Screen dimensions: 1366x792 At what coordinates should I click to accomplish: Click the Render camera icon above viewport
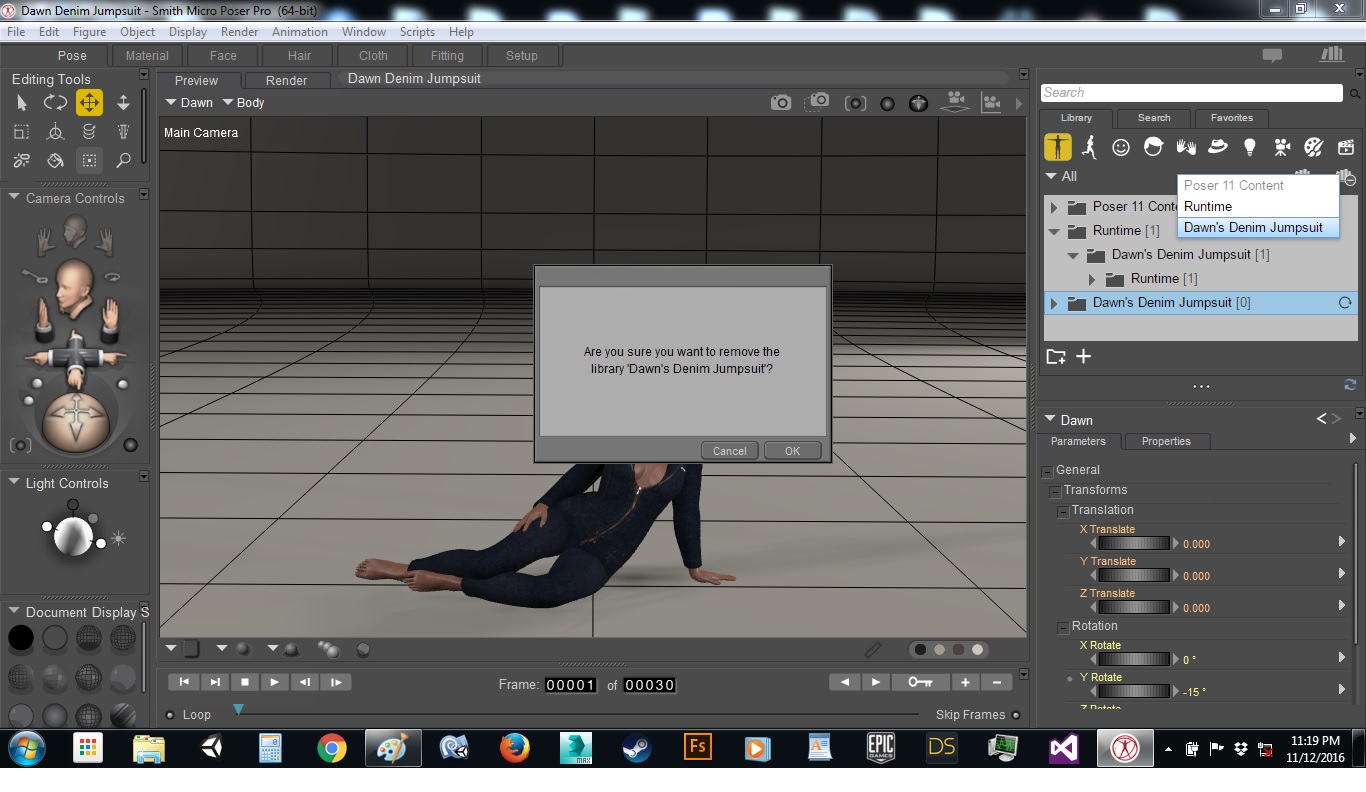pyautogui.click(x=780, y=103)
